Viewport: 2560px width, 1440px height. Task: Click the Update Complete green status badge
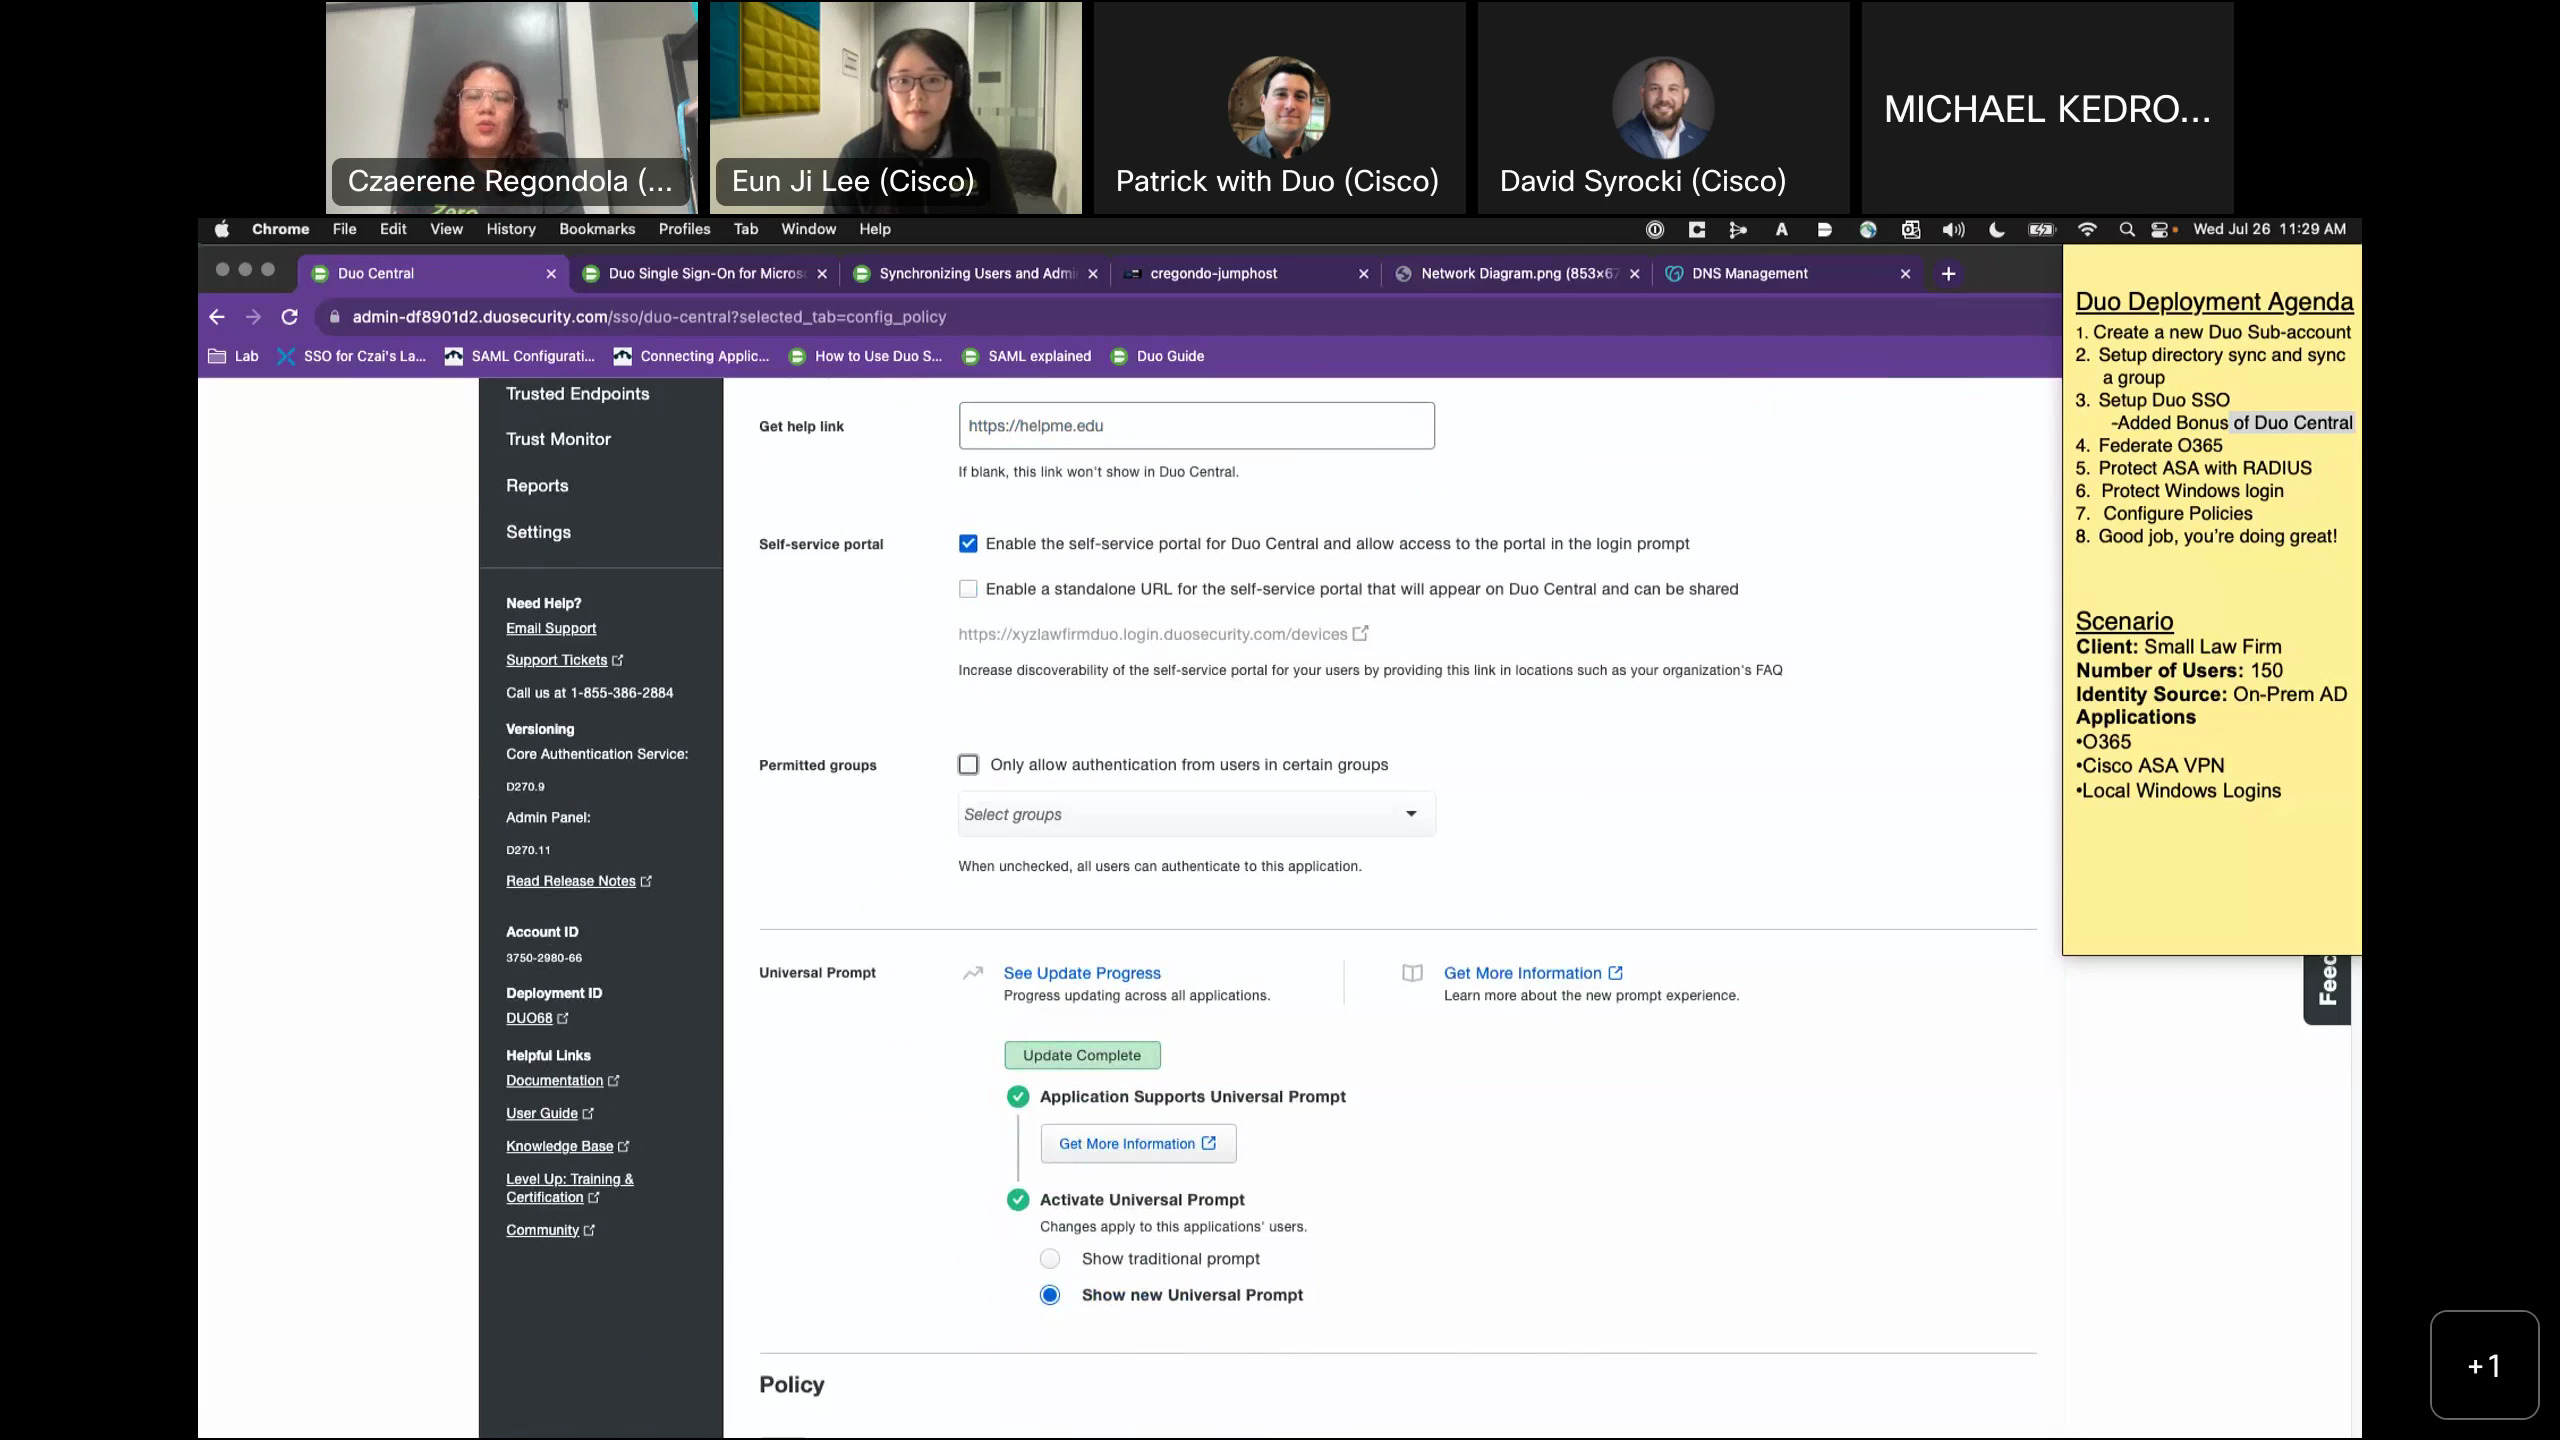[x=1082, y=1055]
